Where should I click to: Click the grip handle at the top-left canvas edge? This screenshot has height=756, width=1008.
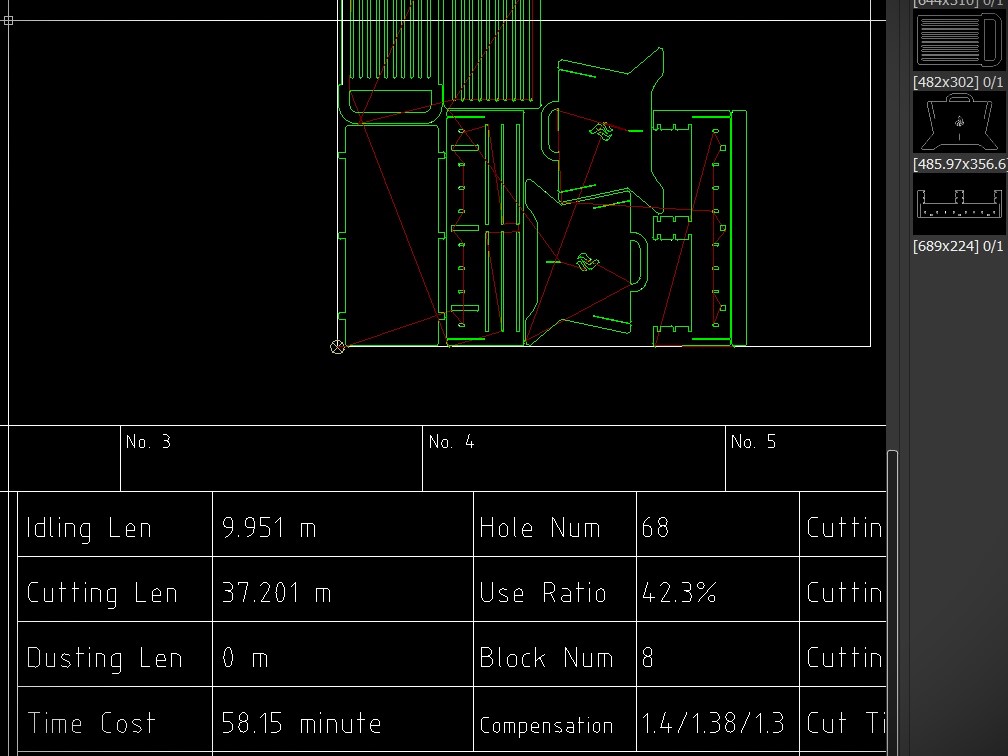pyautogui.click(x=8, y=21)
